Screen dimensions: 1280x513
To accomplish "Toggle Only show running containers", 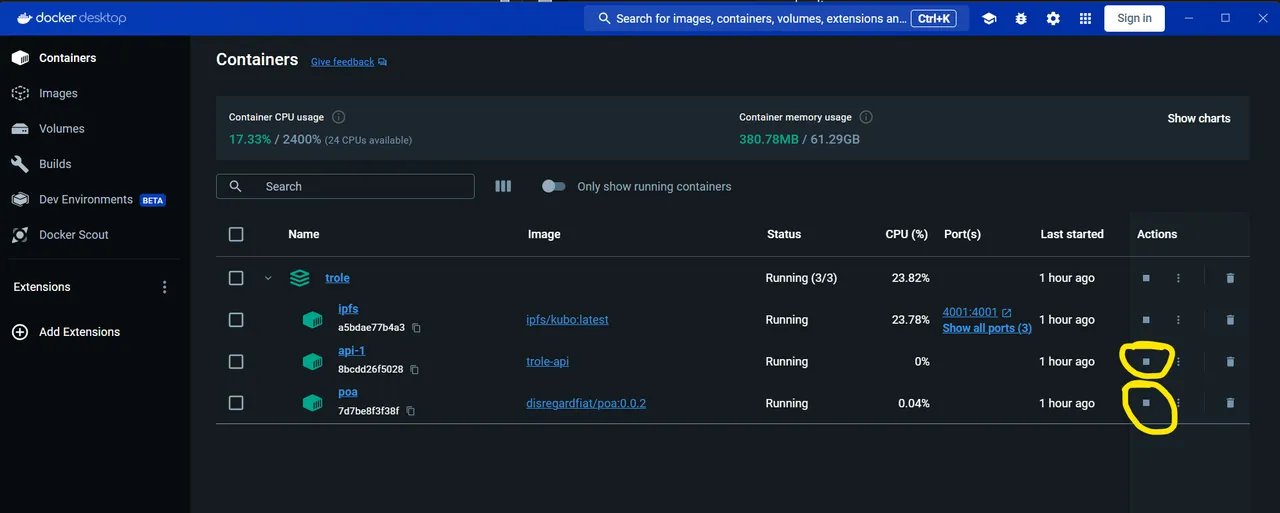I will coord(554,186).
